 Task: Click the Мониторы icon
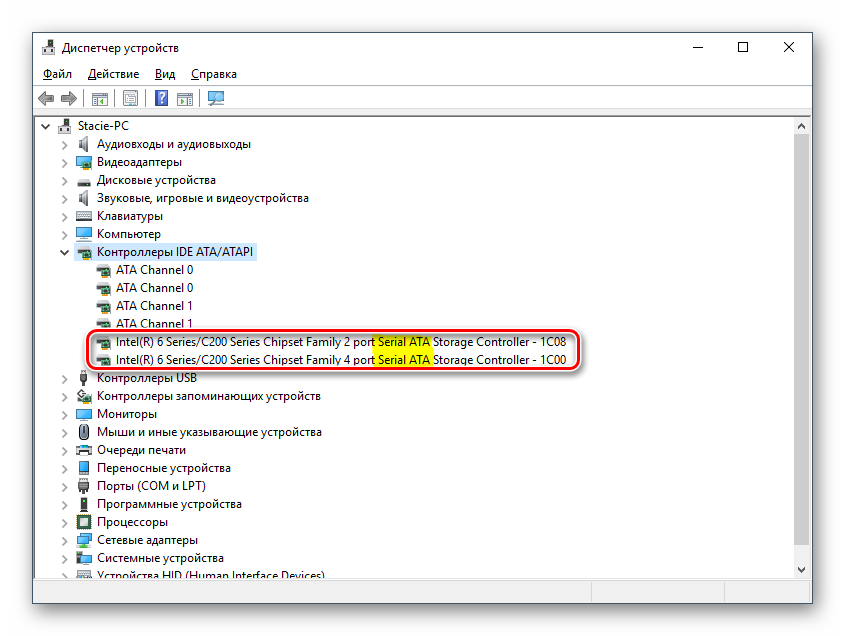[x=84, y=414]
